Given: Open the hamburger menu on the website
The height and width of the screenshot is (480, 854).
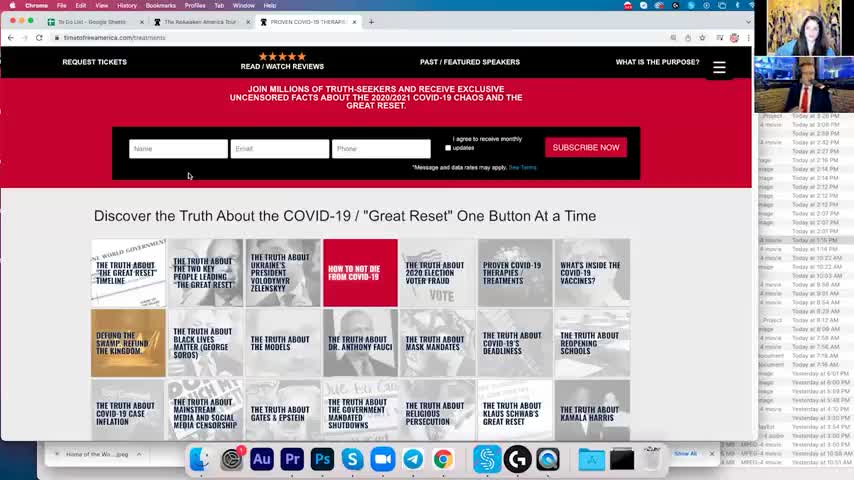Looking at the screenshot, I should 719,68.
